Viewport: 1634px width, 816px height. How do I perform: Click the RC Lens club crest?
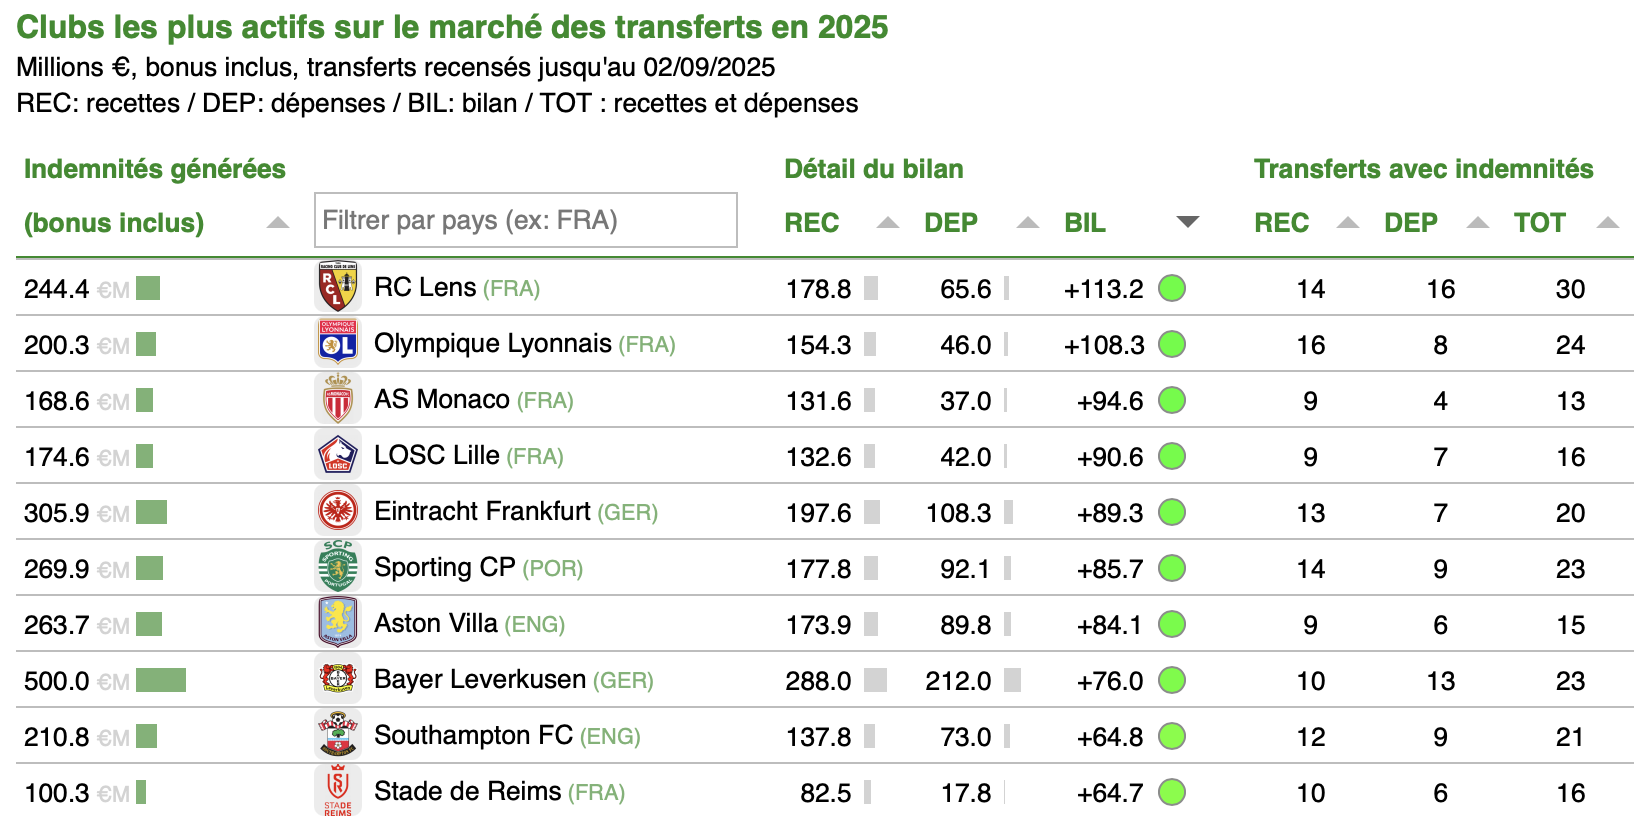pos(338,288)
